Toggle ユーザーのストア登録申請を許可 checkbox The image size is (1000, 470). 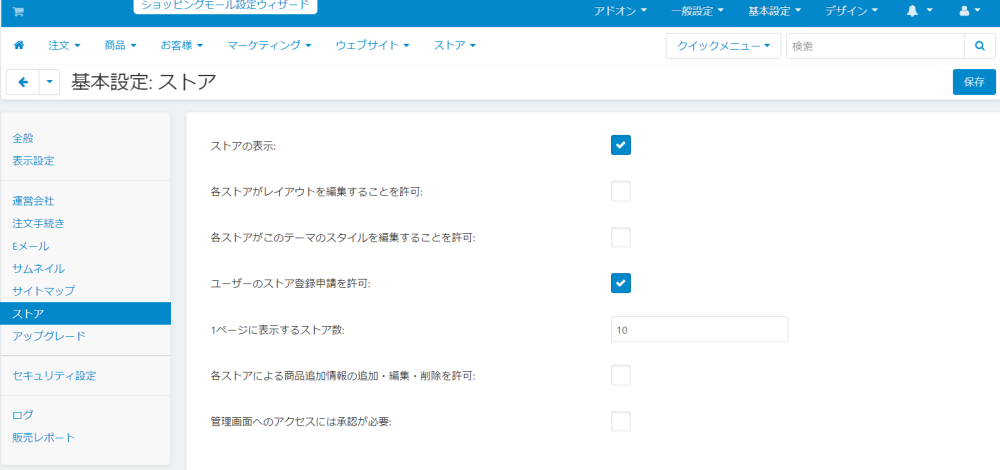[621, 283]
